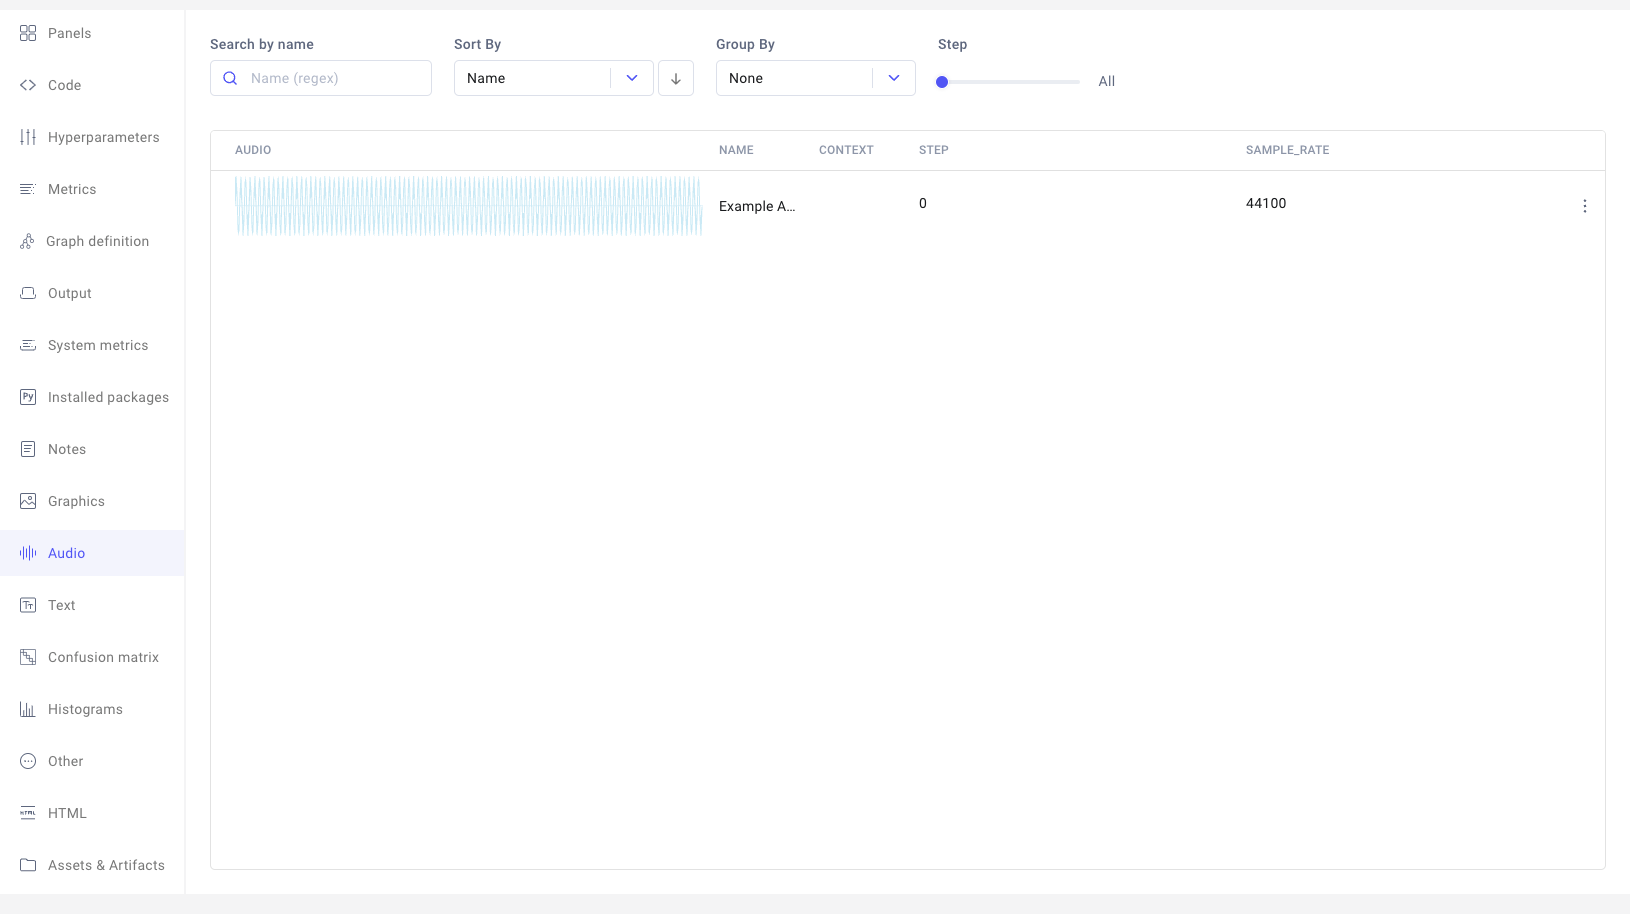Toggle the sort direction arrow
Screen dimensions: 1630x914
(x=676, y=78)
